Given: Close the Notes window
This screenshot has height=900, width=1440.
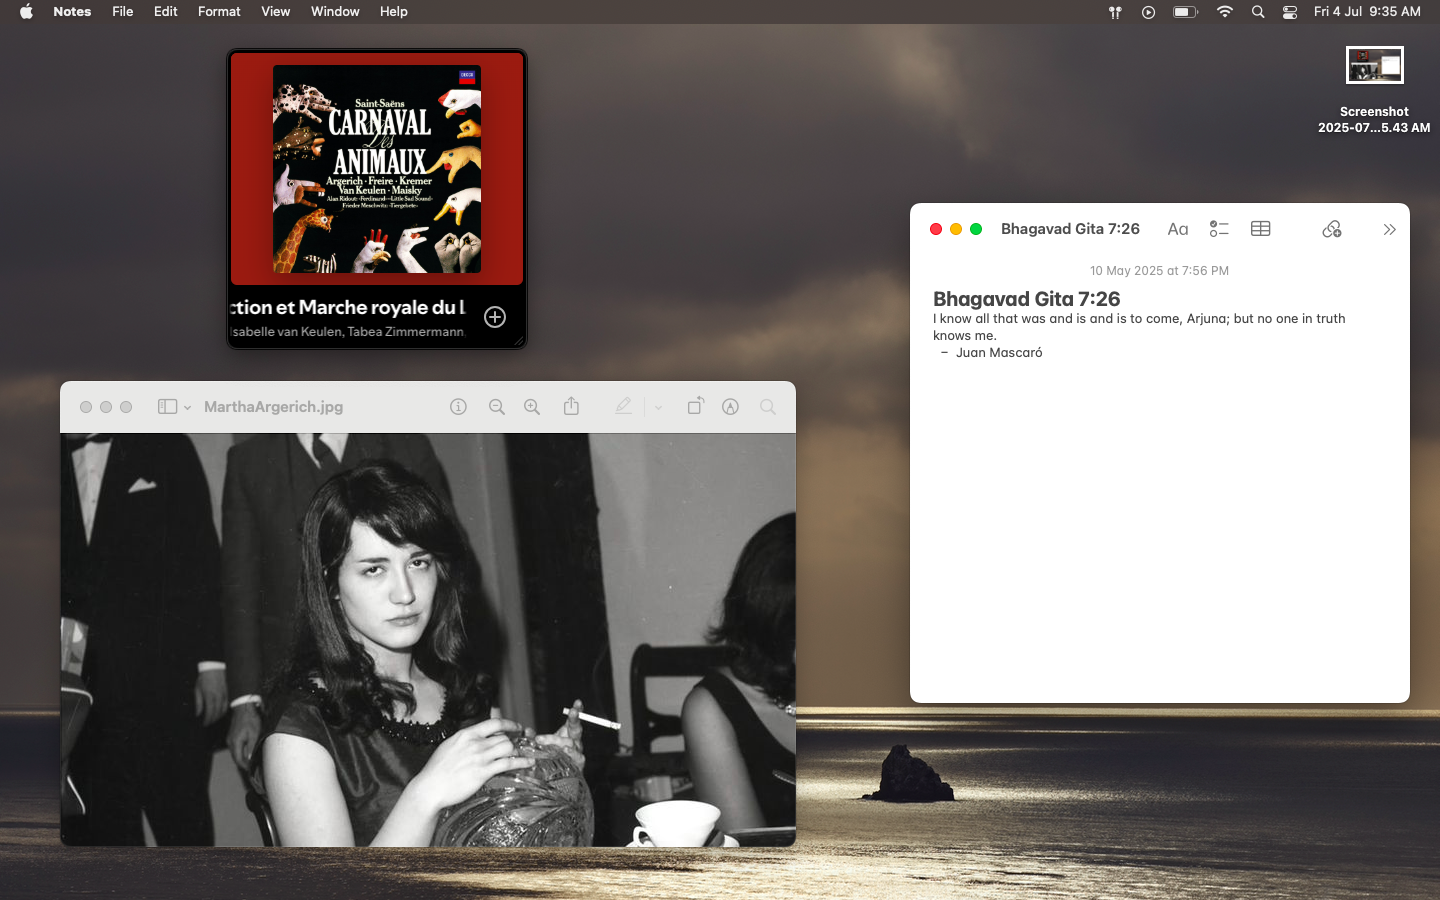Looking at the screenshot, I should tap(936, 229).
